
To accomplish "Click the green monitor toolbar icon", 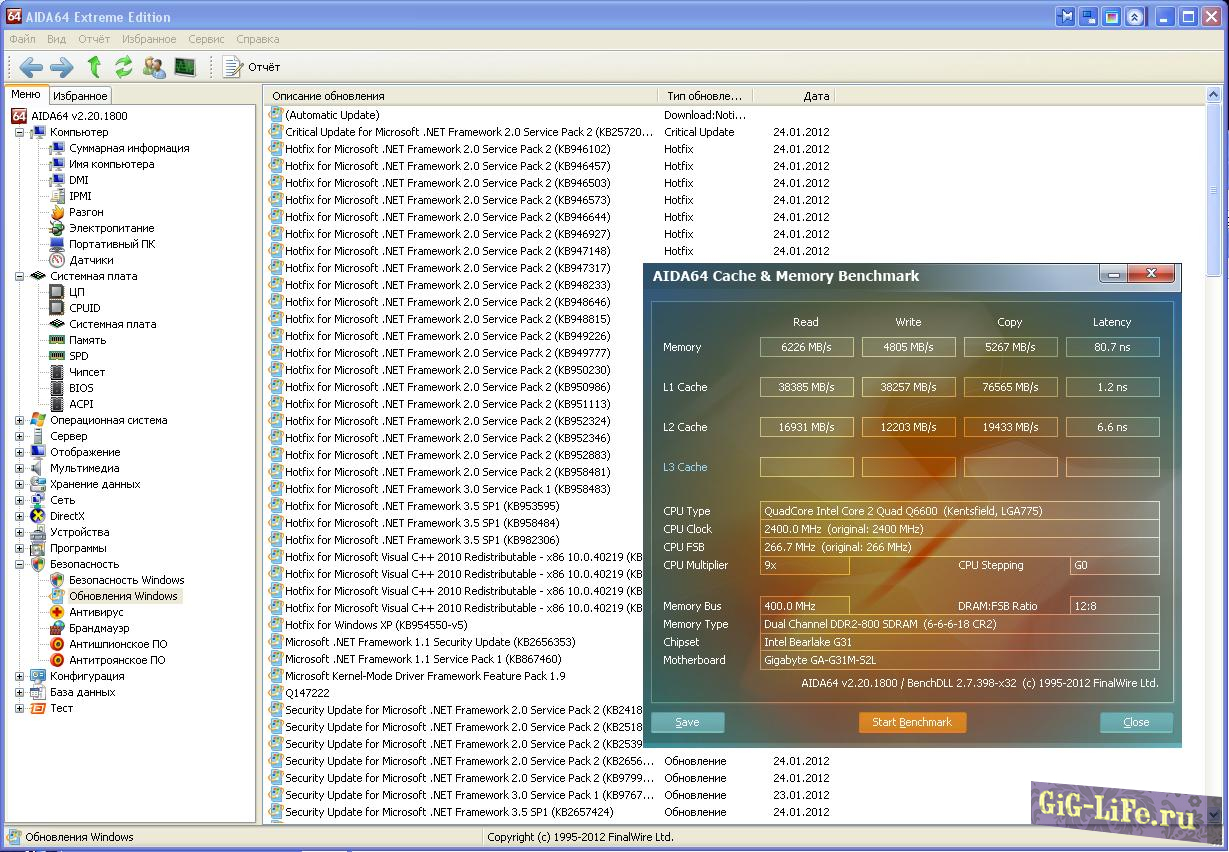I will [185, 67].
